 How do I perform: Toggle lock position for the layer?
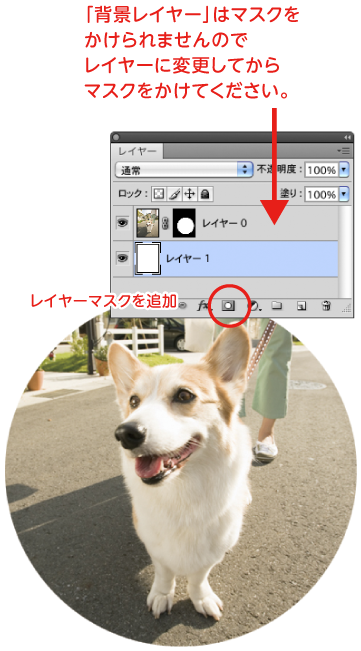click(x=190, y=194)
